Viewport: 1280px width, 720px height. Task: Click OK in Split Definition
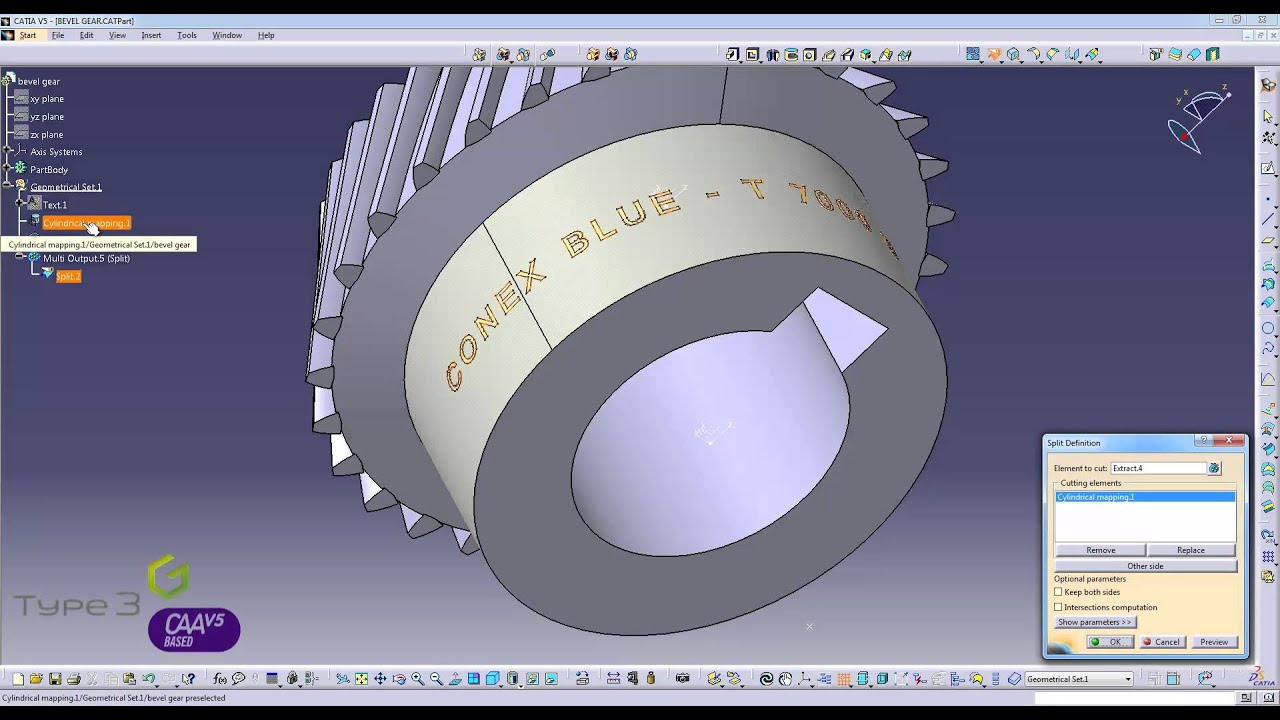[1110, 642]
